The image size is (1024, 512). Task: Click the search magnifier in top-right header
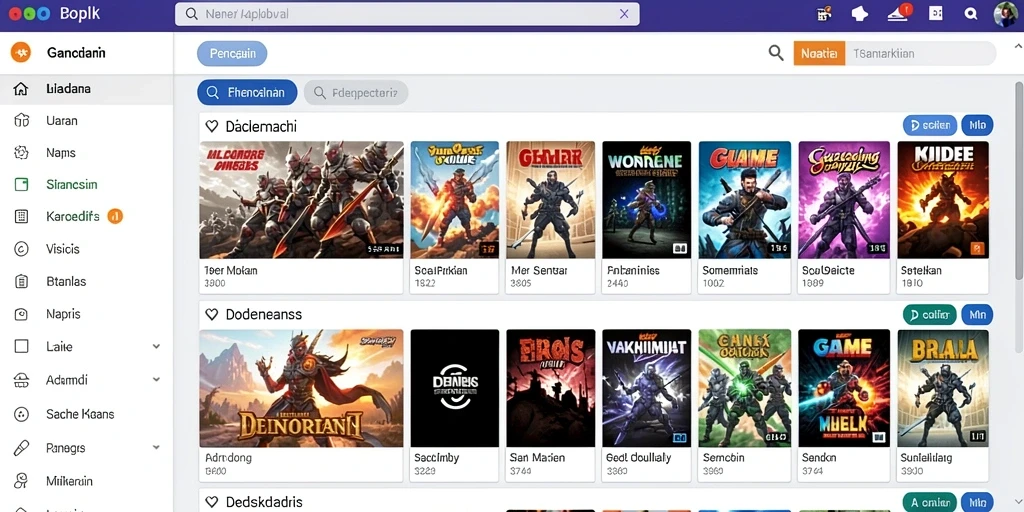970,14
